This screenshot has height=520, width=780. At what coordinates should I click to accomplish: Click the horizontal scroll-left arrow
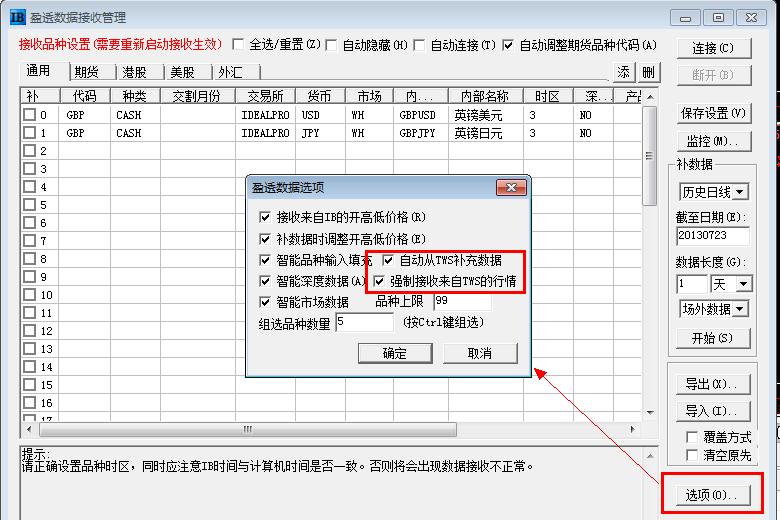point(29,429)
